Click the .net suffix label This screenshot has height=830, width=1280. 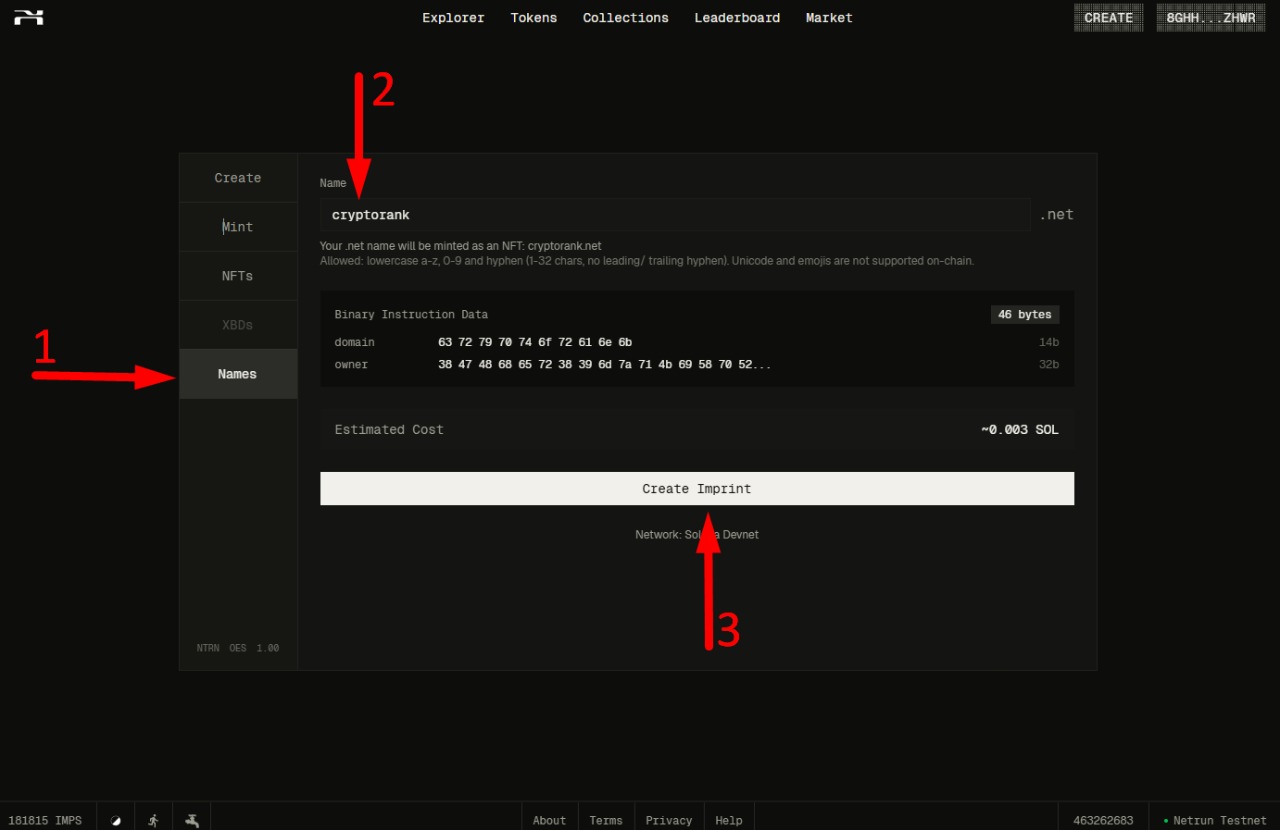[1056, 215]
